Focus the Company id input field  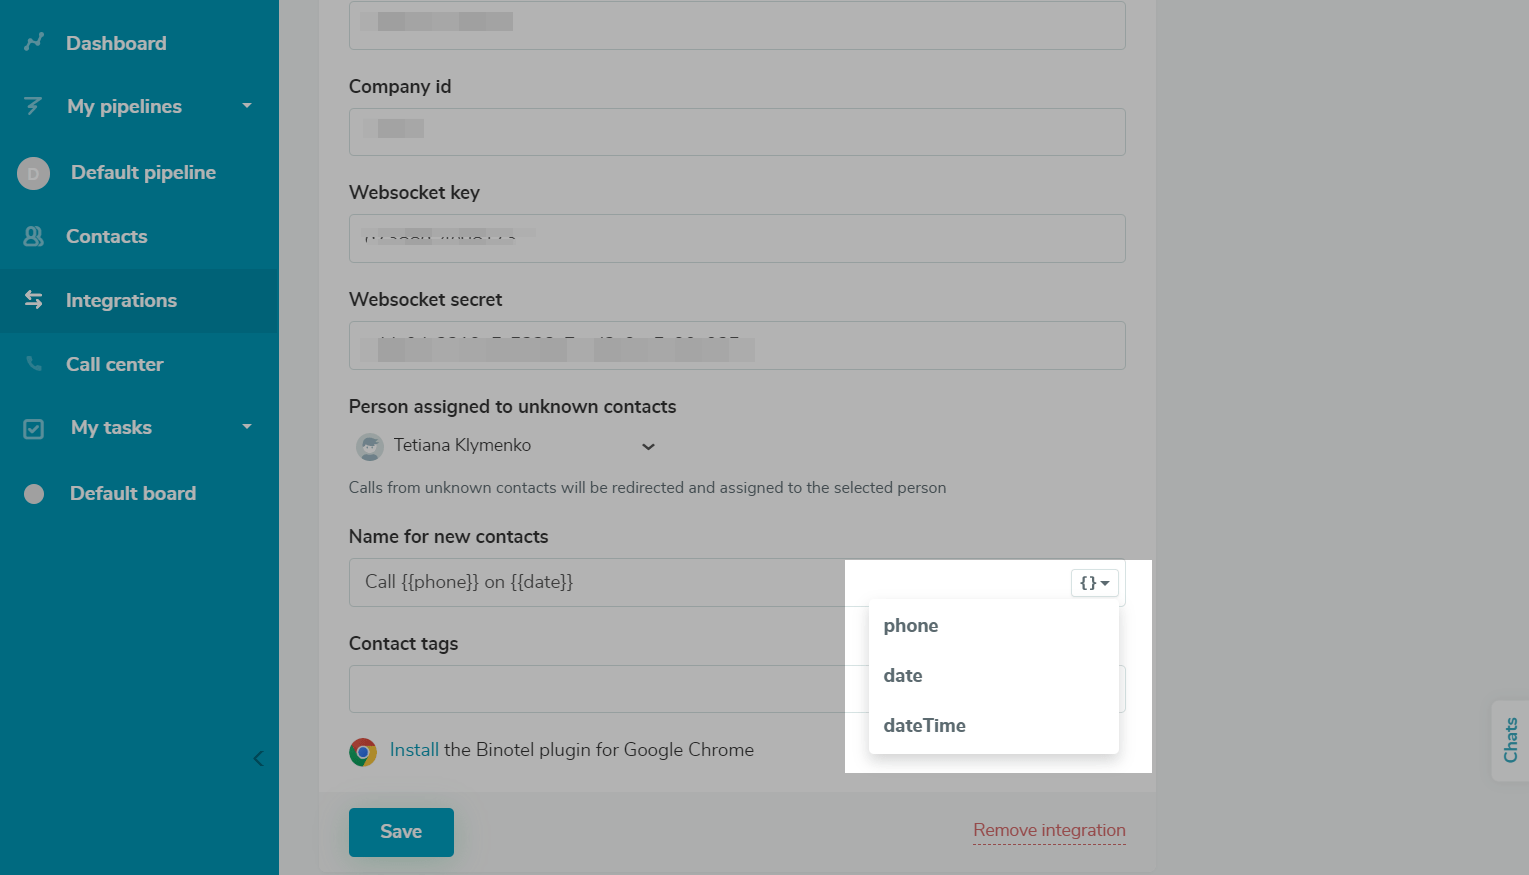pyautogui.click(x=737, y=132)
